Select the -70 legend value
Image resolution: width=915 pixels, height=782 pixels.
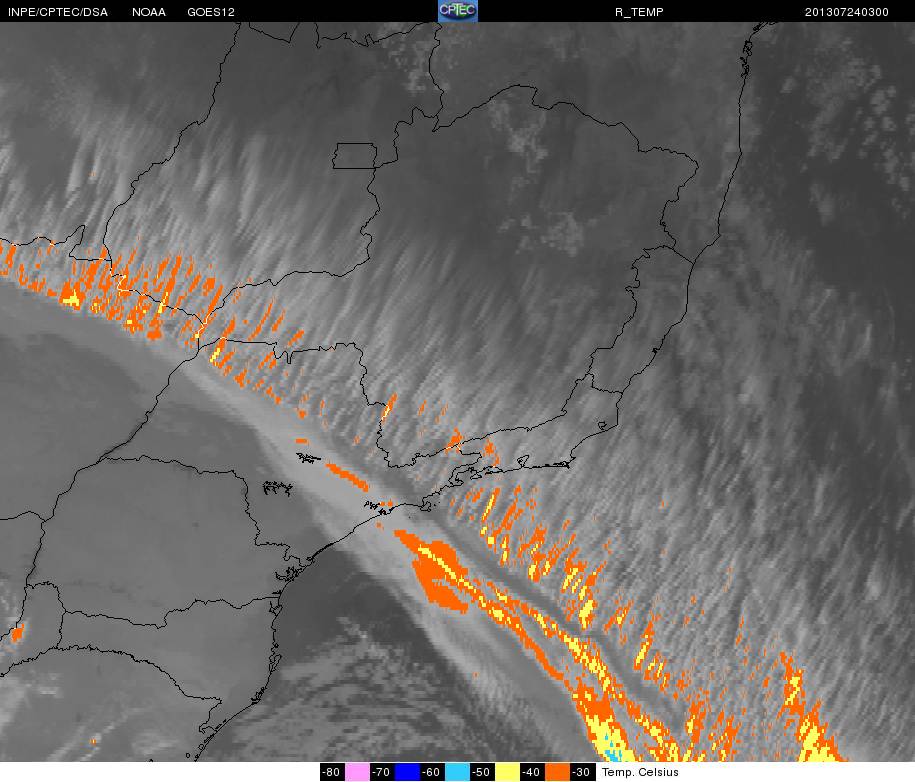[382, 772]
